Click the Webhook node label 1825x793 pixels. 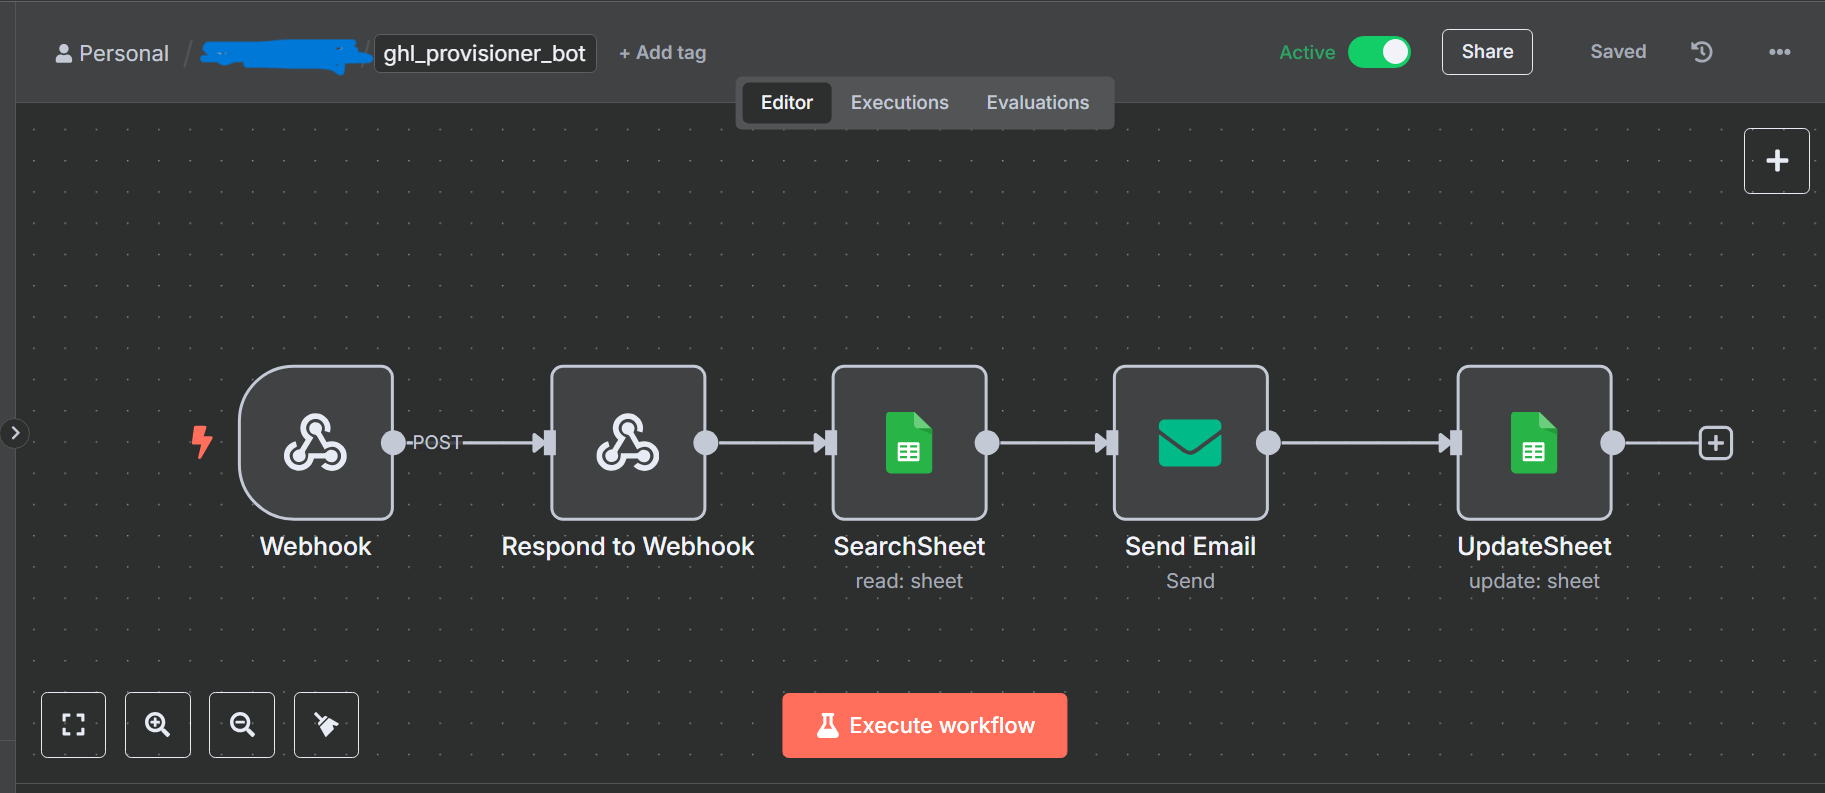tap(316, 546)
